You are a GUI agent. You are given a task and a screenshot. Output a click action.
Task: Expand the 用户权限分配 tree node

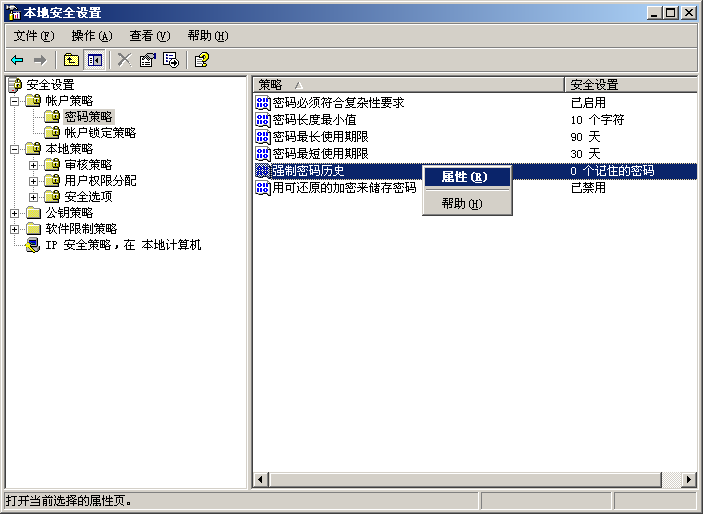point(33,181)
